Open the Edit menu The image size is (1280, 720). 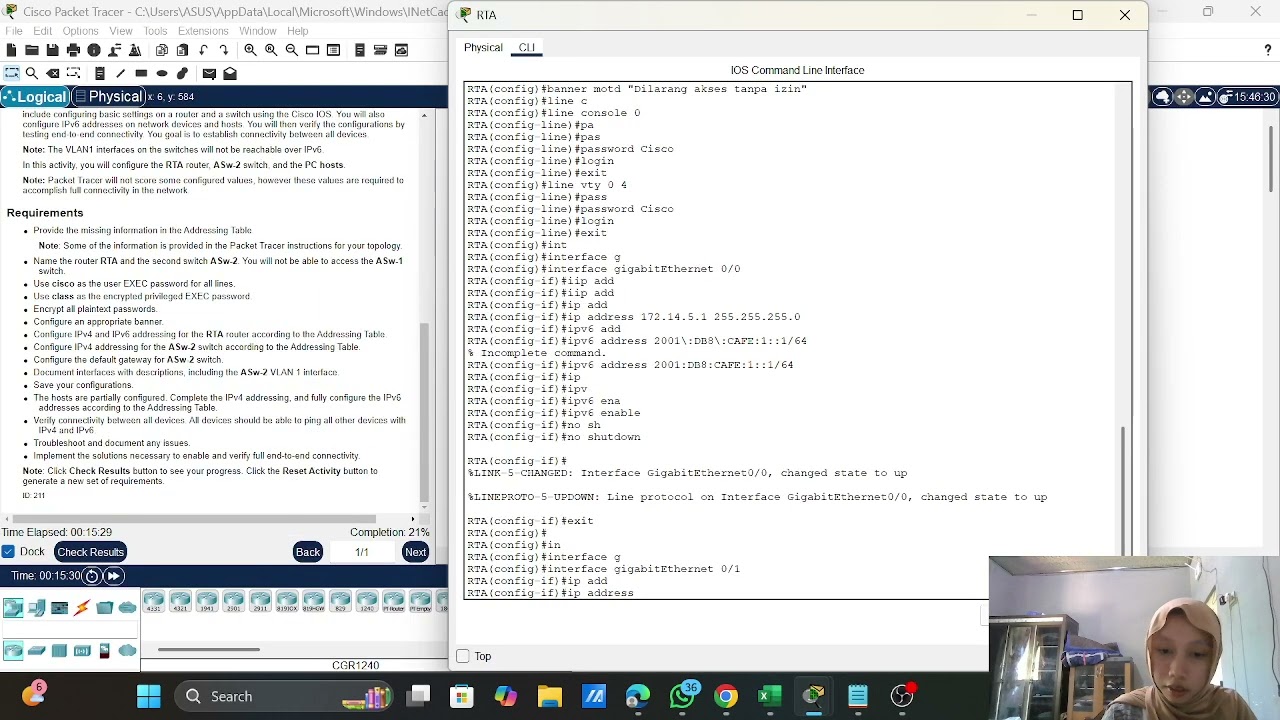pyautogui.click(x=42, y=31)
